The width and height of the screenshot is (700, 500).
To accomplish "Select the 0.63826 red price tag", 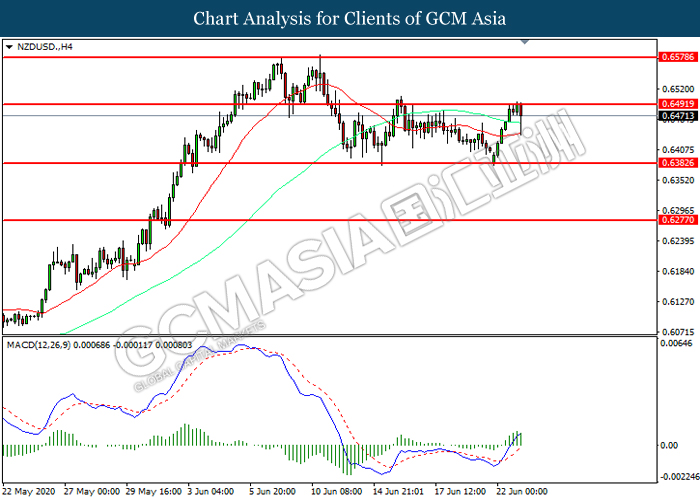I will (675, 163).
